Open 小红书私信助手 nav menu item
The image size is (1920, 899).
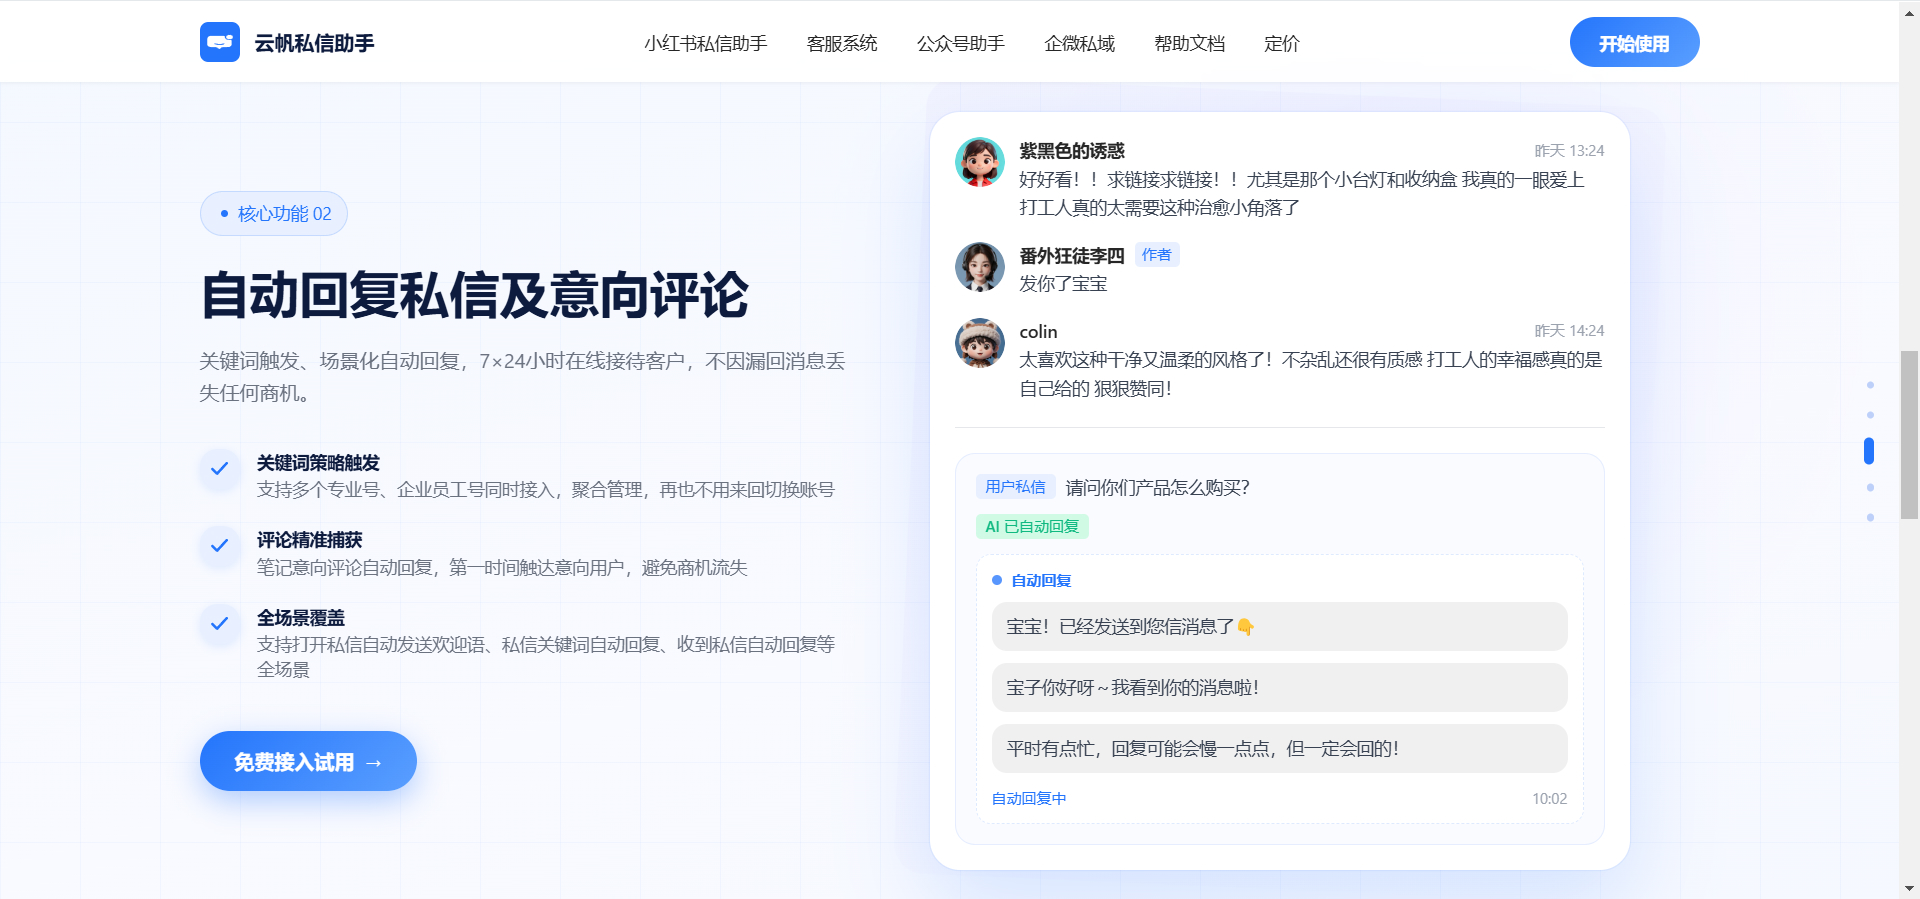pyautogui.click(x=705, y=43)
